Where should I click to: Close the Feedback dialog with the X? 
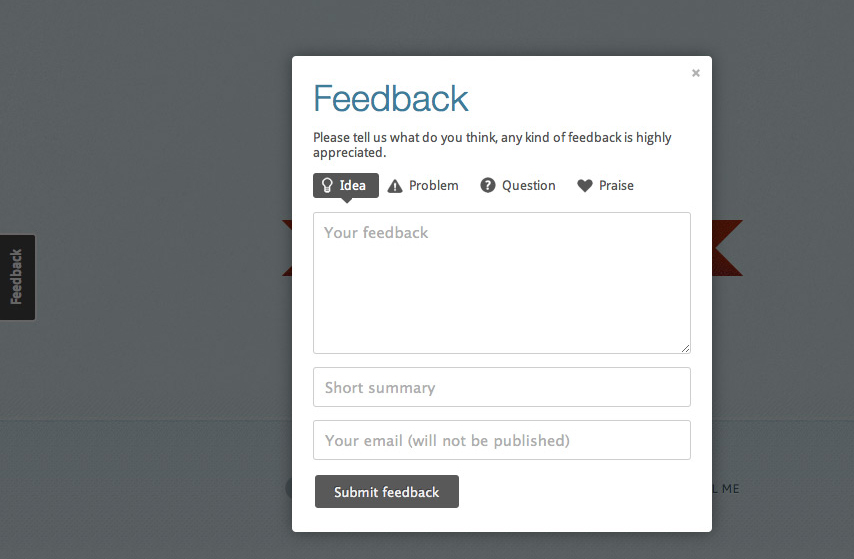click(x=696, y=73)
